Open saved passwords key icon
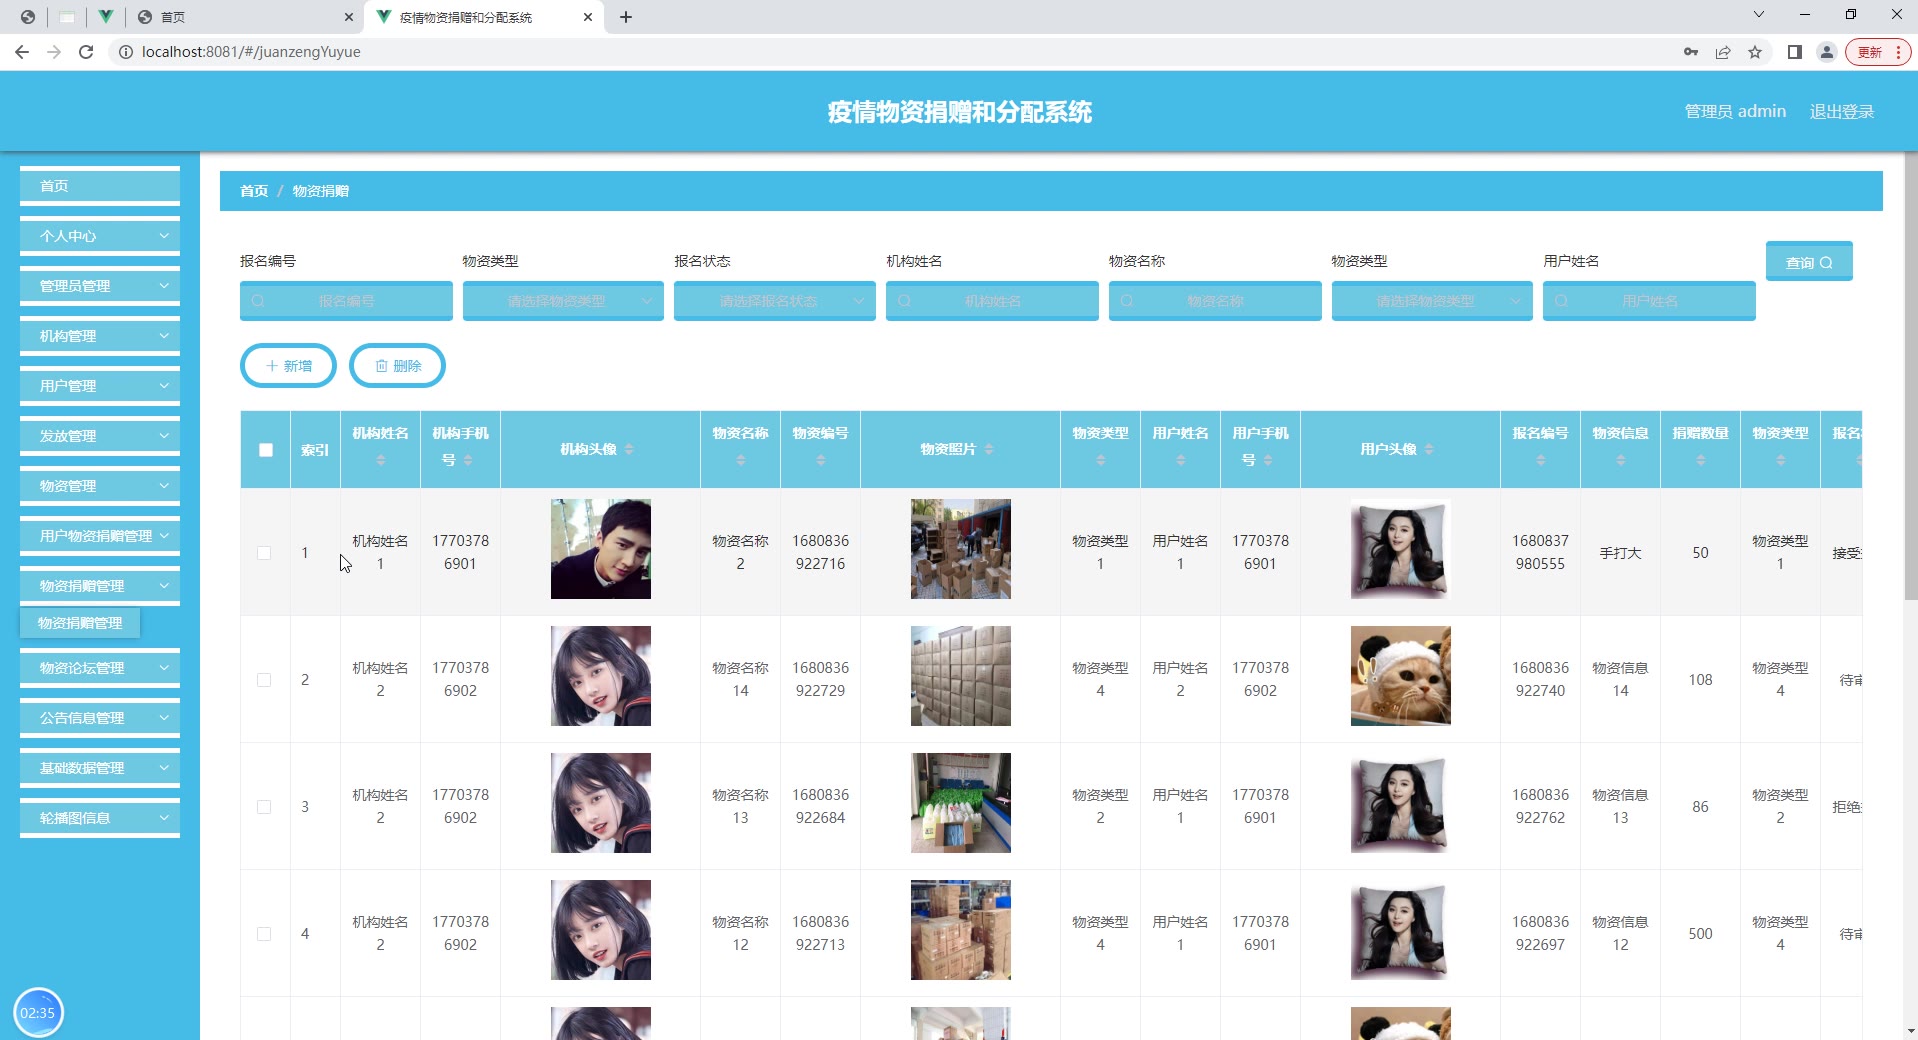The height and width of the screenshot is (1040, 1918). pos(1691,52)
